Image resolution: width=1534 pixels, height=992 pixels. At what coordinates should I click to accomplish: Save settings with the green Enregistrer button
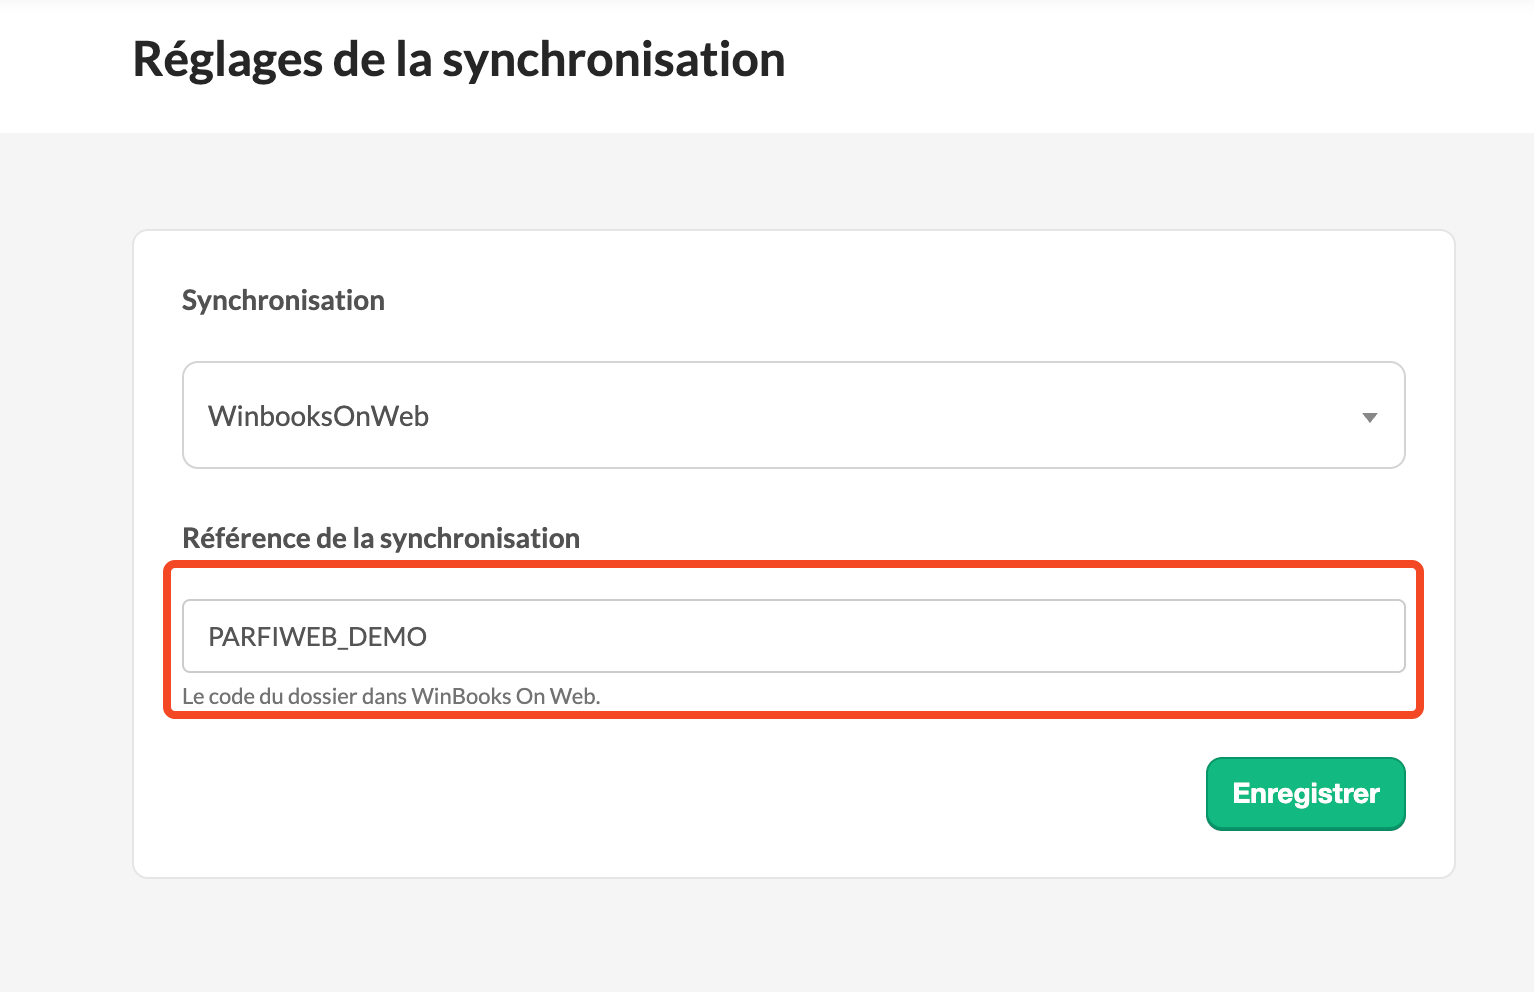click(x=1306, y=794)
